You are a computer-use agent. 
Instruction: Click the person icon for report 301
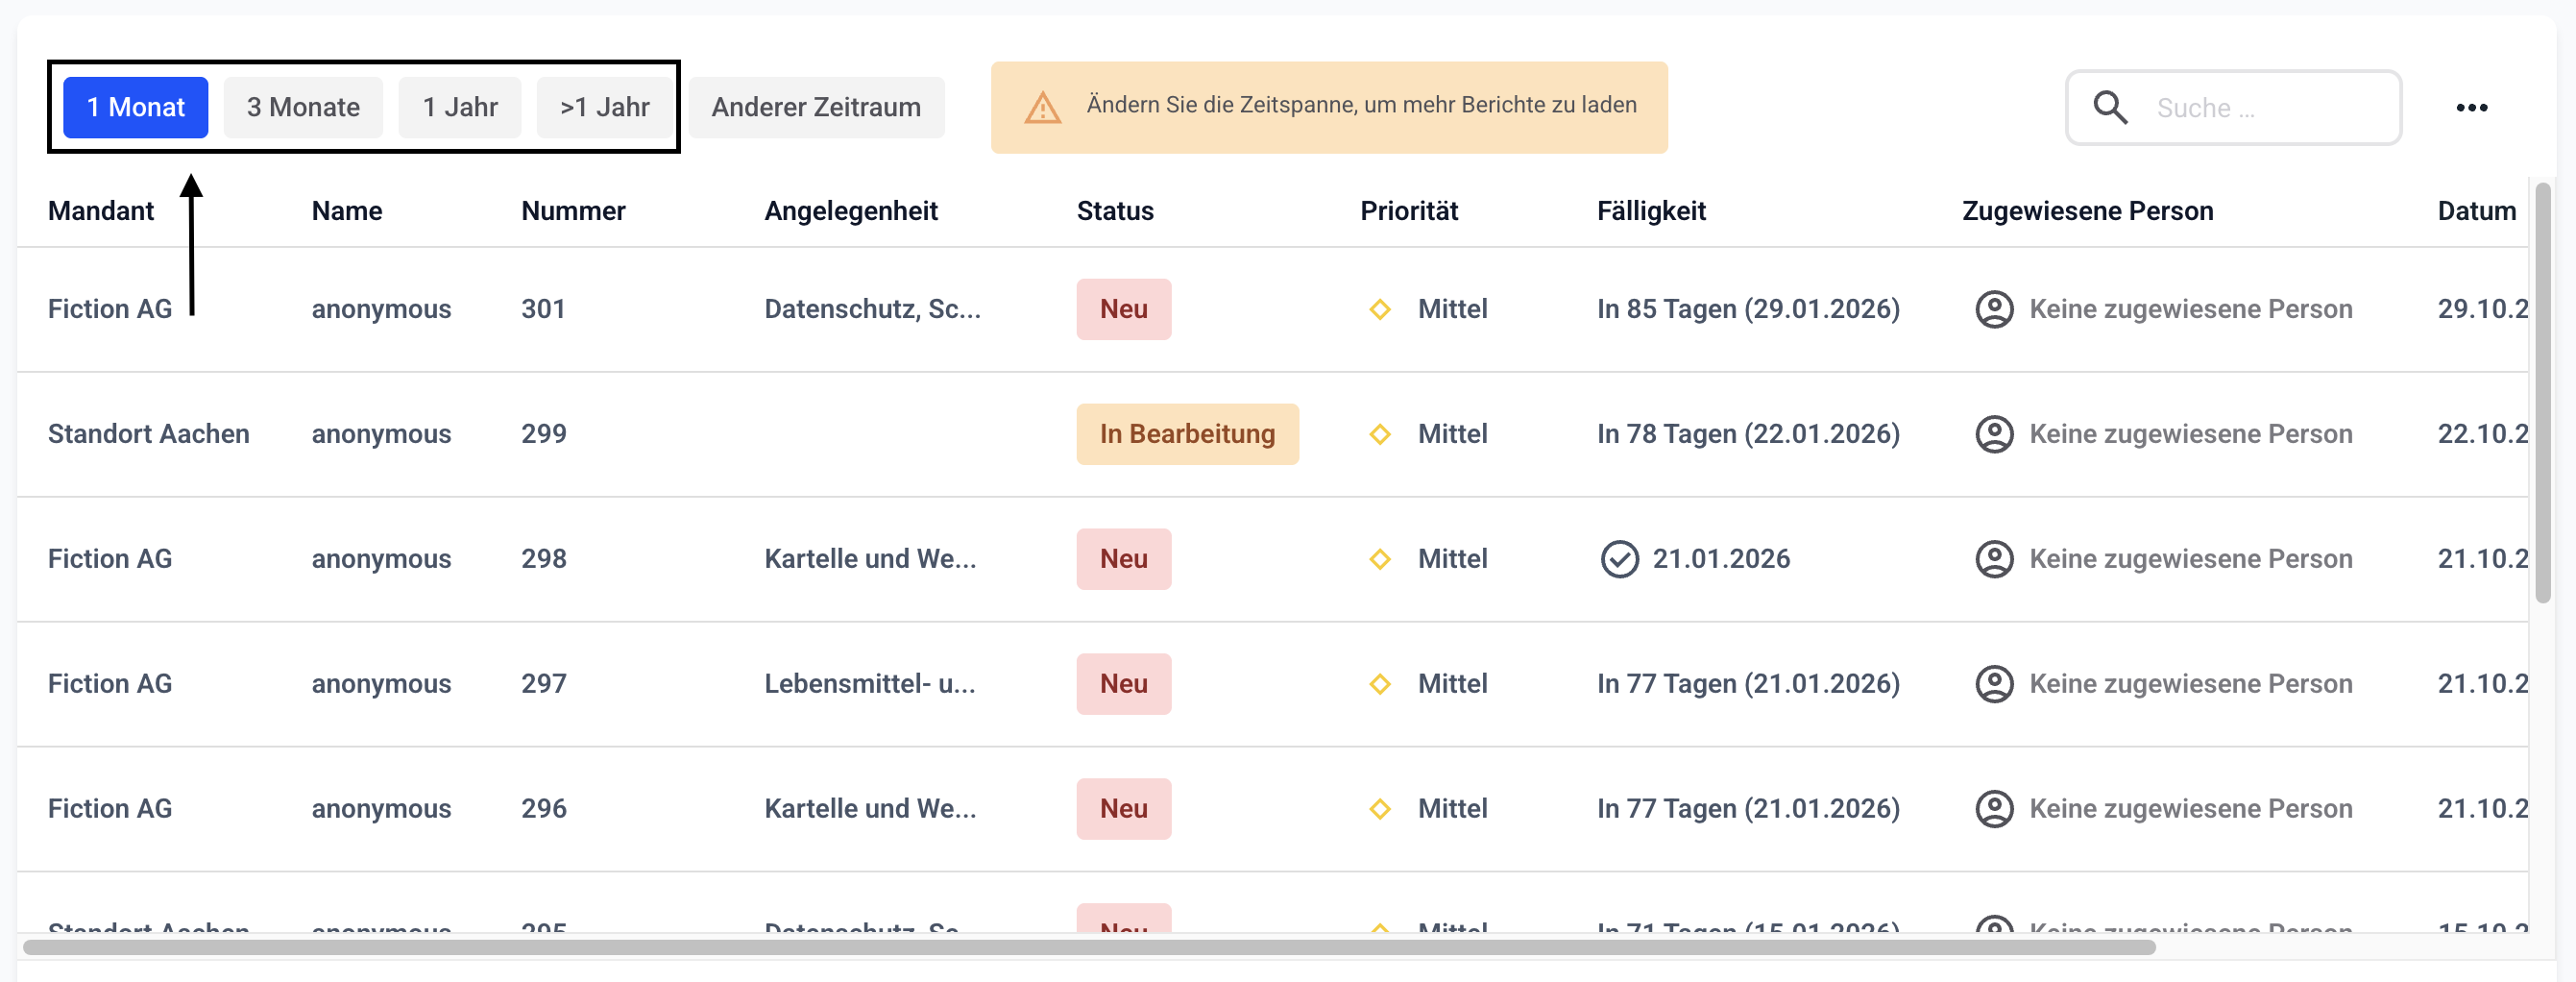click(1994, 309)
